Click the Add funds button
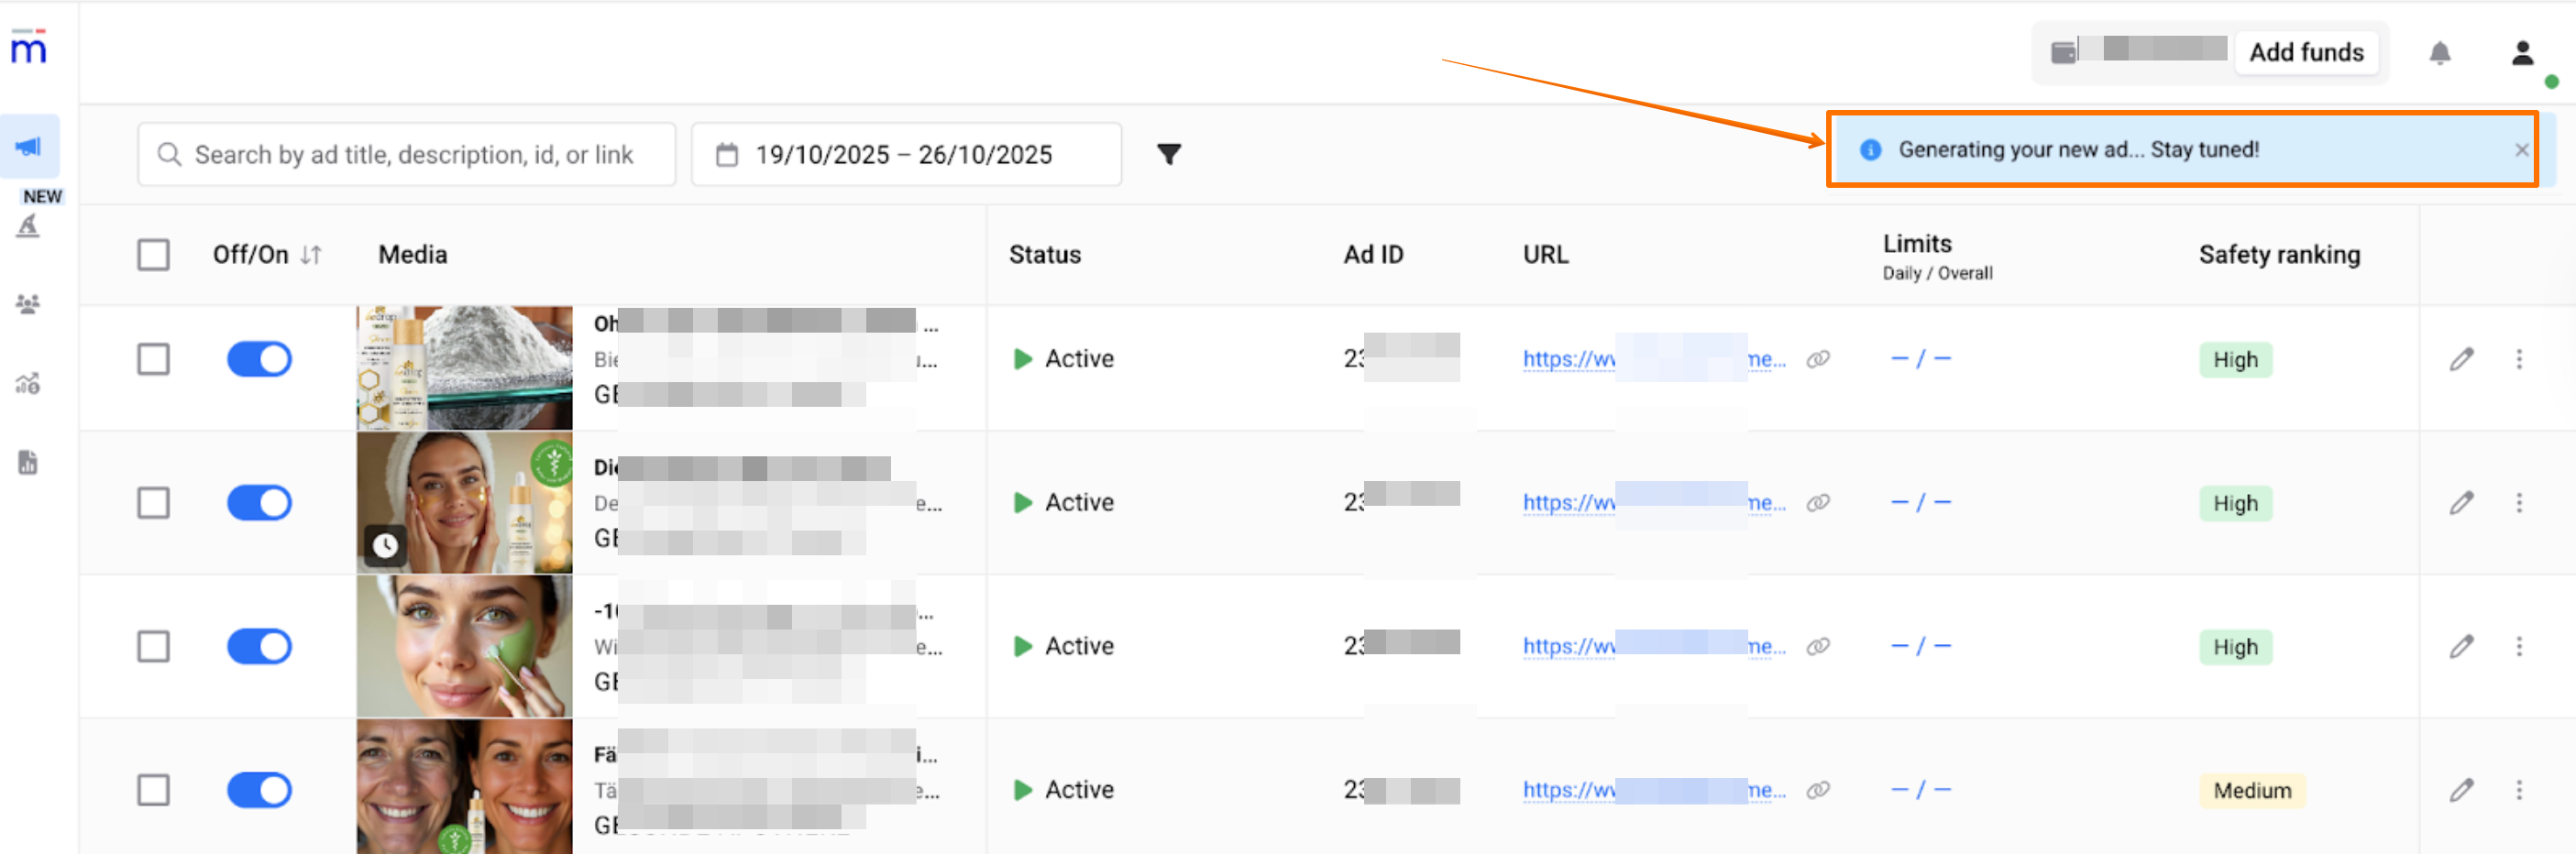The width and height of the screenshot is (2576, 854). click(2305, 52)
